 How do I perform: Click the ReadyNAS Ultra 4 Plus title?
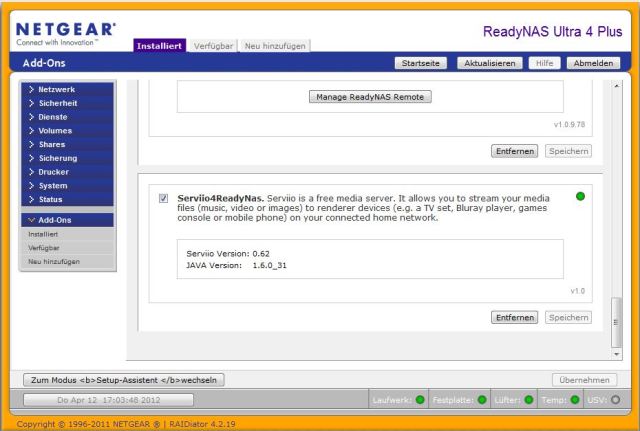pos(553,31)
